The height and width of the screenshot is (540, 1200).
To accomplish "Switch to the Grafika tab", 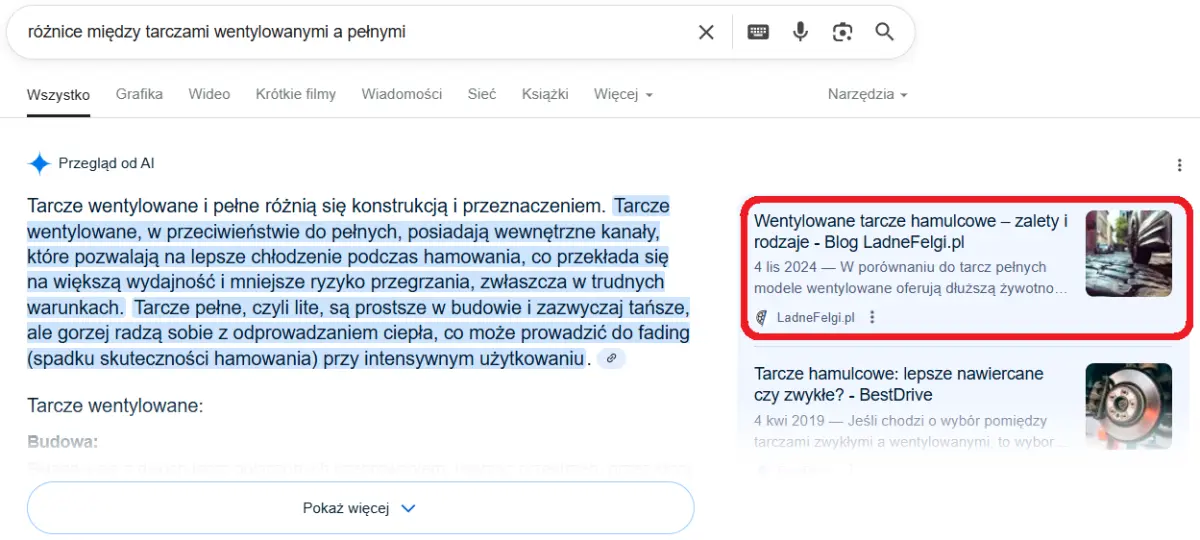I will (x=139, y=94).
